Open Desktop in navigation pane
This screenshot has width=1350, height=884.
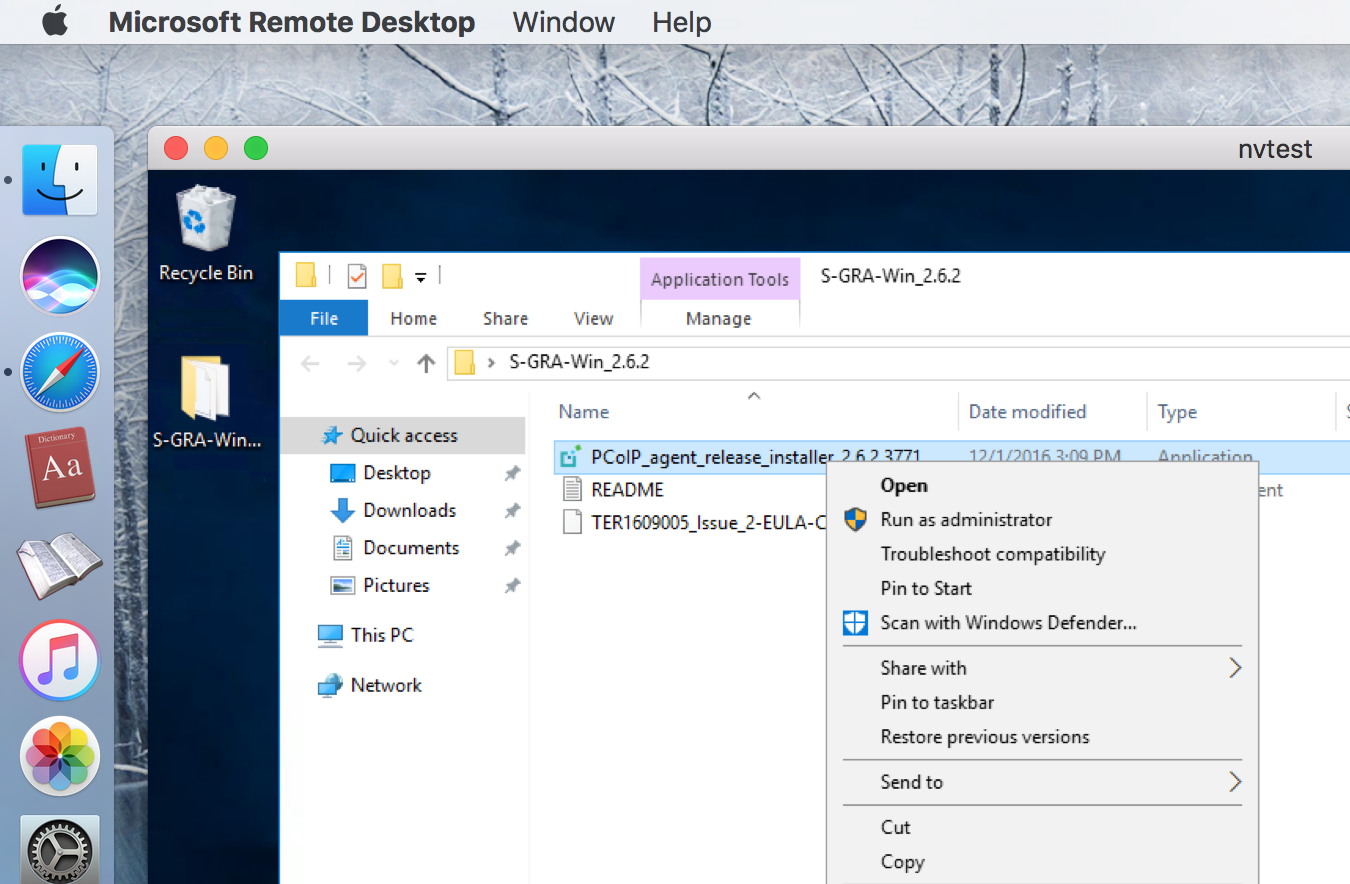[x=396, y=473]
